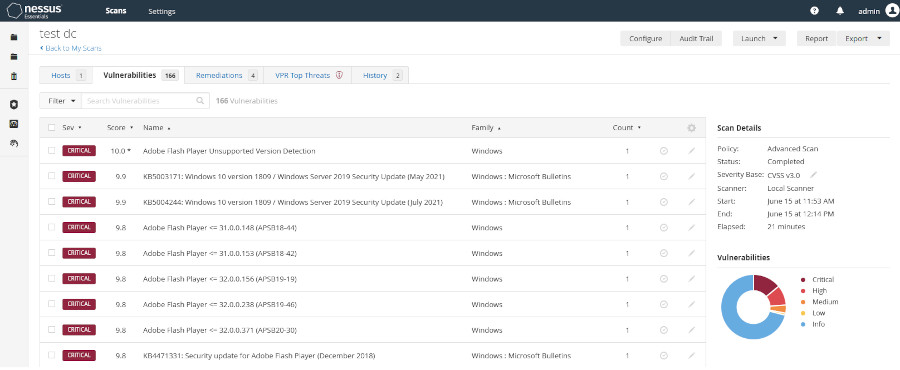The image size is (900, 370).
Task: Follow the Back to My Scans link
Action: (x=71, y=48)
